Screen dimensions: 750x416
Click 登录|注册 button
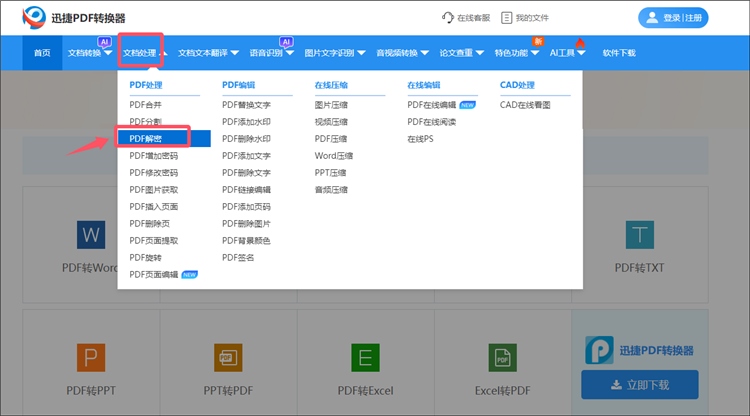673,18
